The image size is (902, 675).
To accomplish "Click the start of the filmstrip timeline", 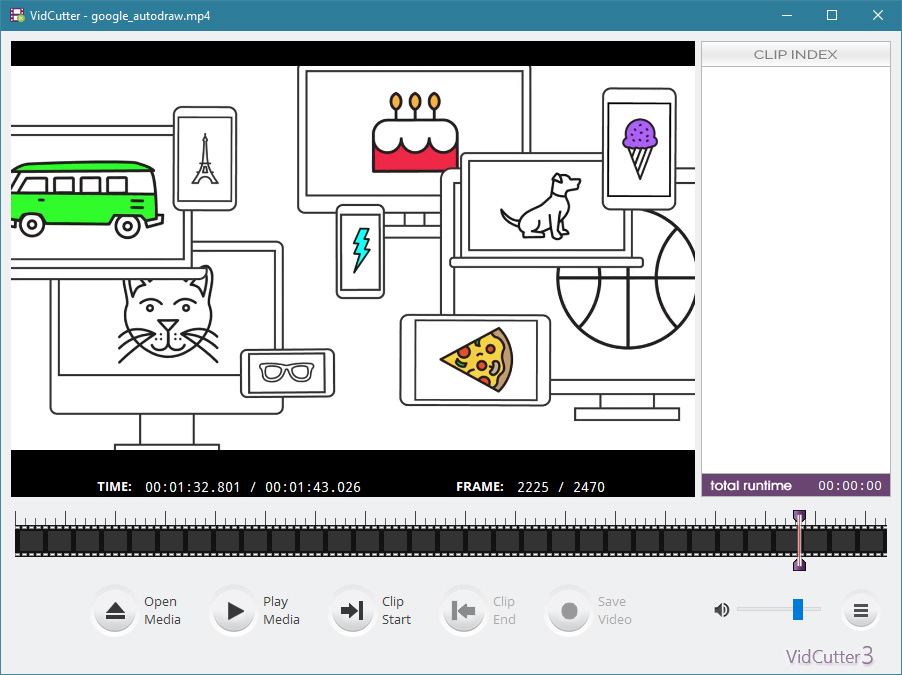I will [20, 541].
